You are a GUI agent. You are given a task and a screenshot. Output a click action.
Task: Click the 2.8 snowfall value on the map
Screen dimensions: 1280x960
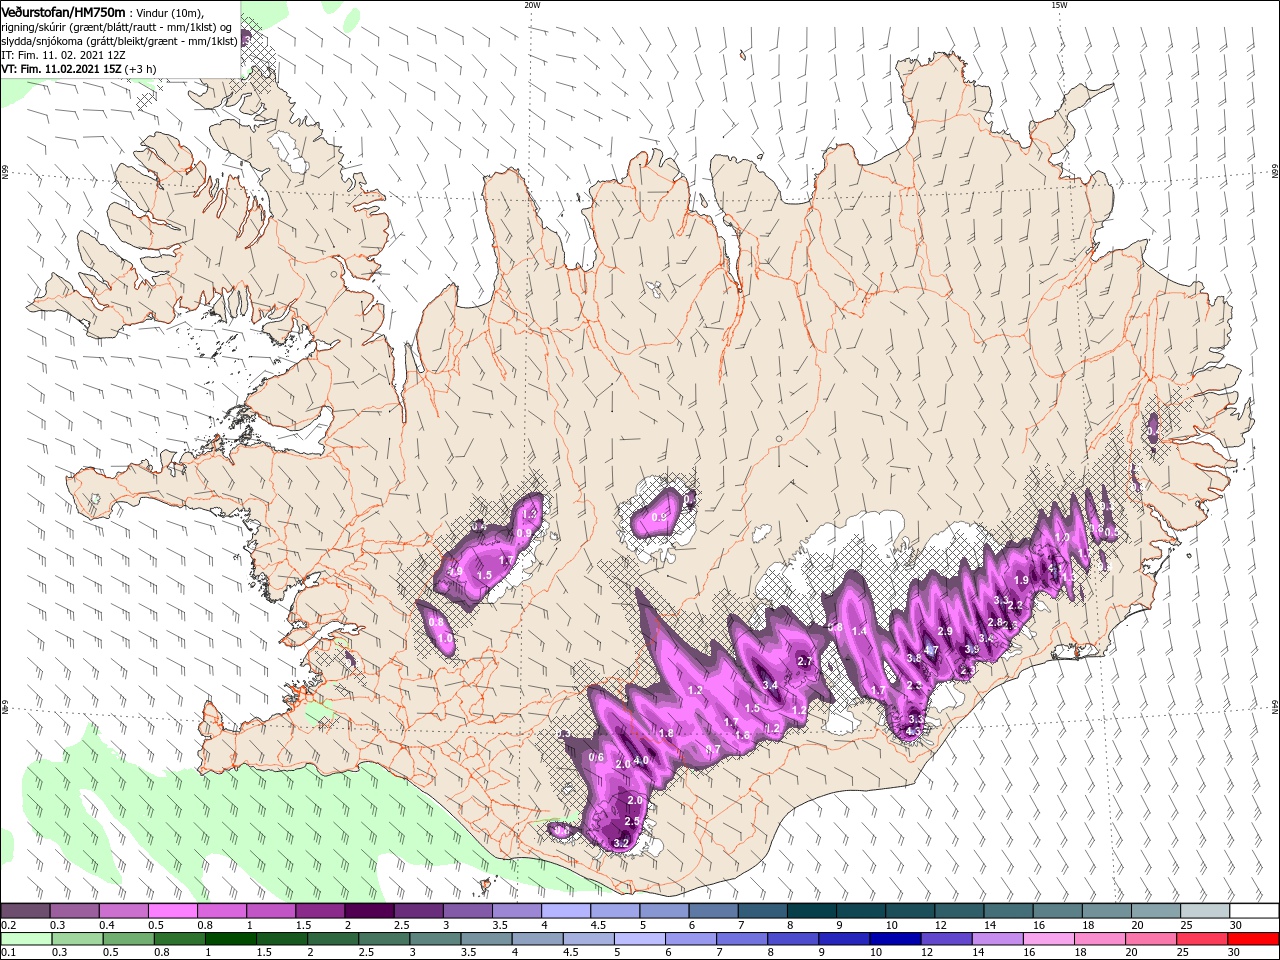(995, 623)
